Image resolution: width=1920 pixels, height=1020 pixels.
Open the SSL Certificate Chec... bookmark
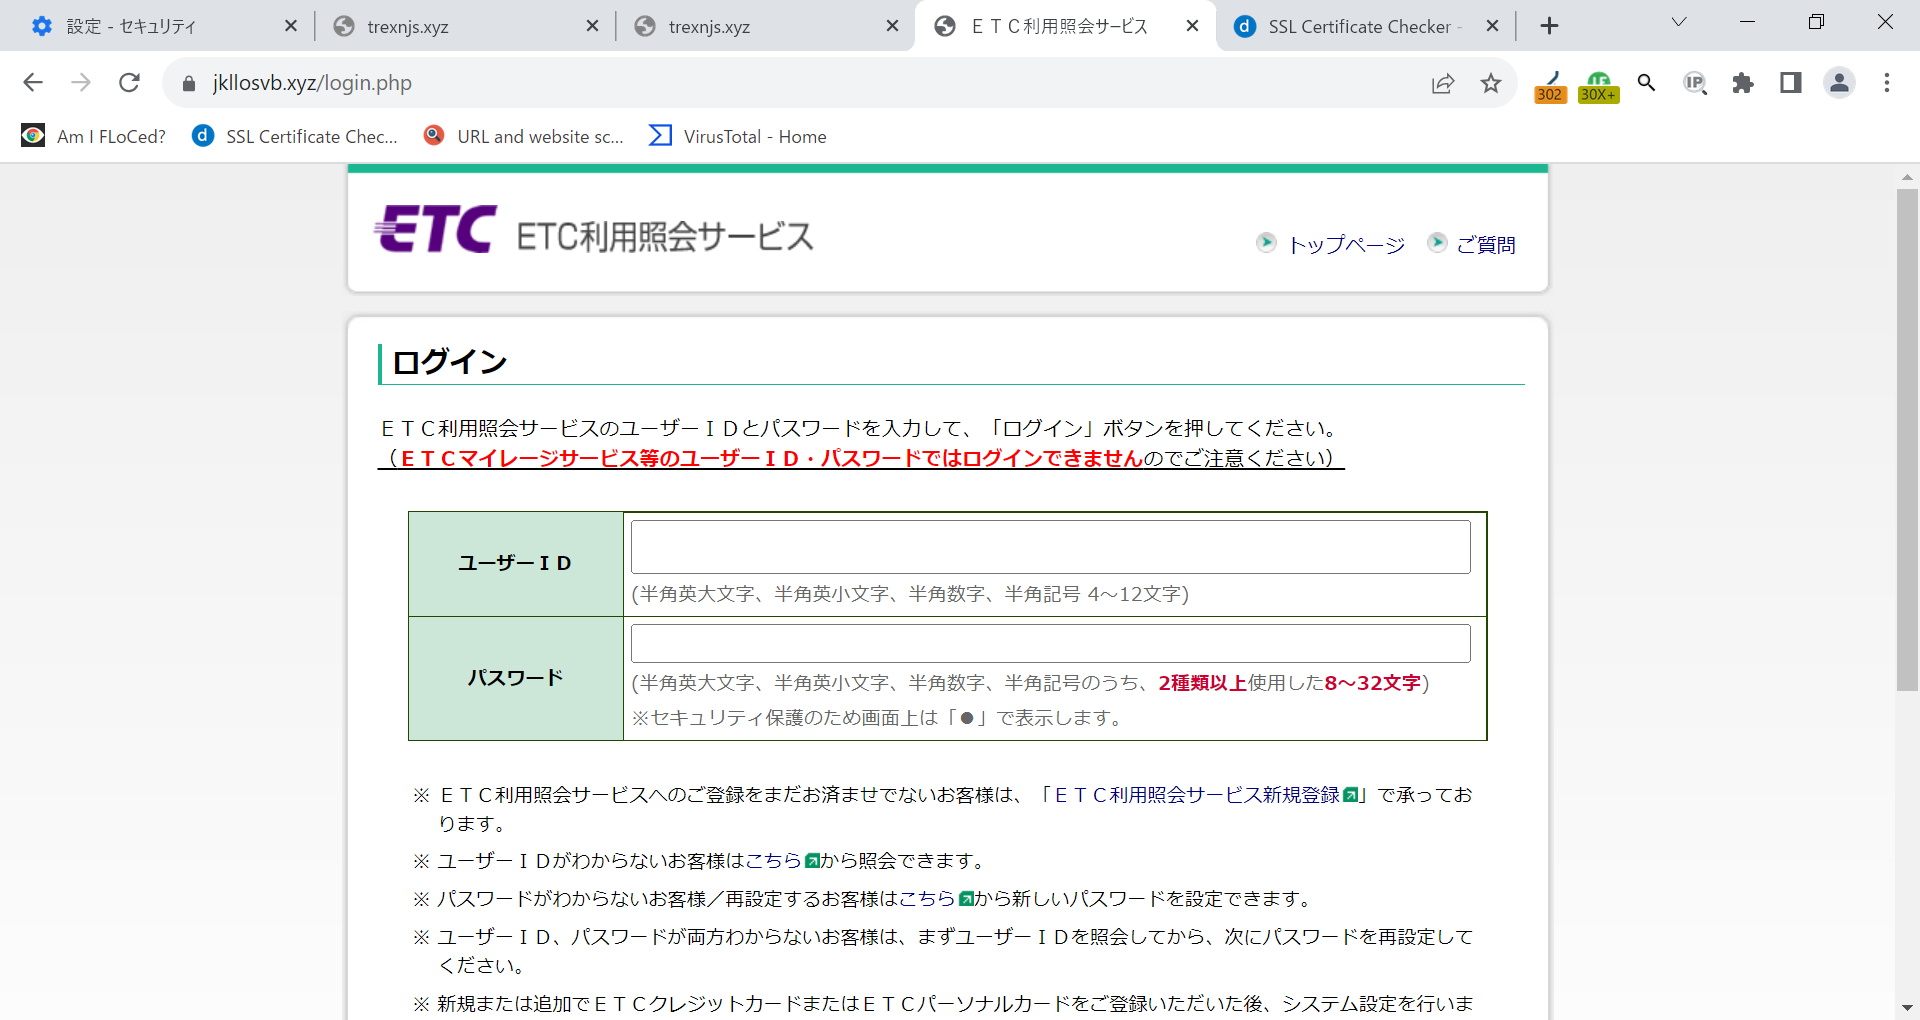(x=295, y=136)
